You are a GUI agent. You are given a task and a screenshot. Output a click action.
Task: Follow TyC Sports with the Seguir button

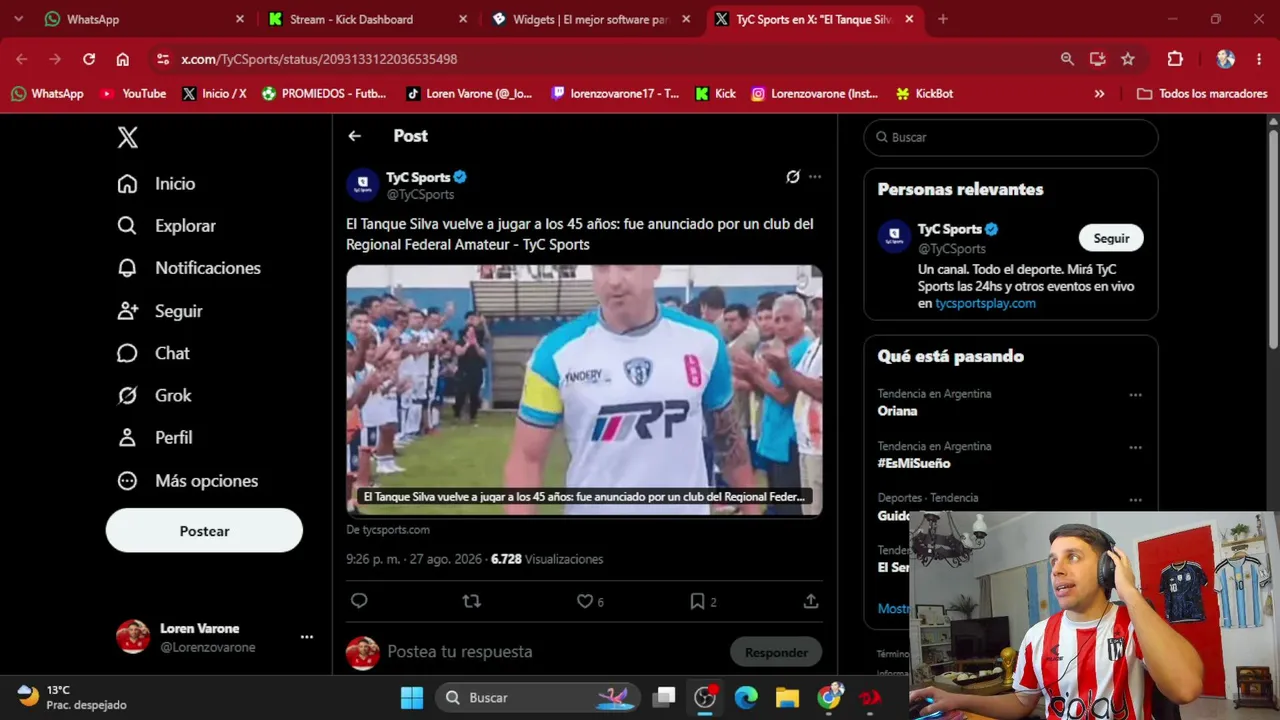[1111, 238]
